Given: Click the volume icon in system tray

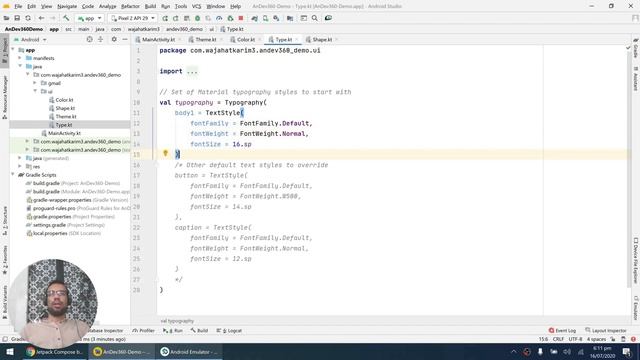Looking at the screenshot, I should pyautogui.click(x=567, y=351).
